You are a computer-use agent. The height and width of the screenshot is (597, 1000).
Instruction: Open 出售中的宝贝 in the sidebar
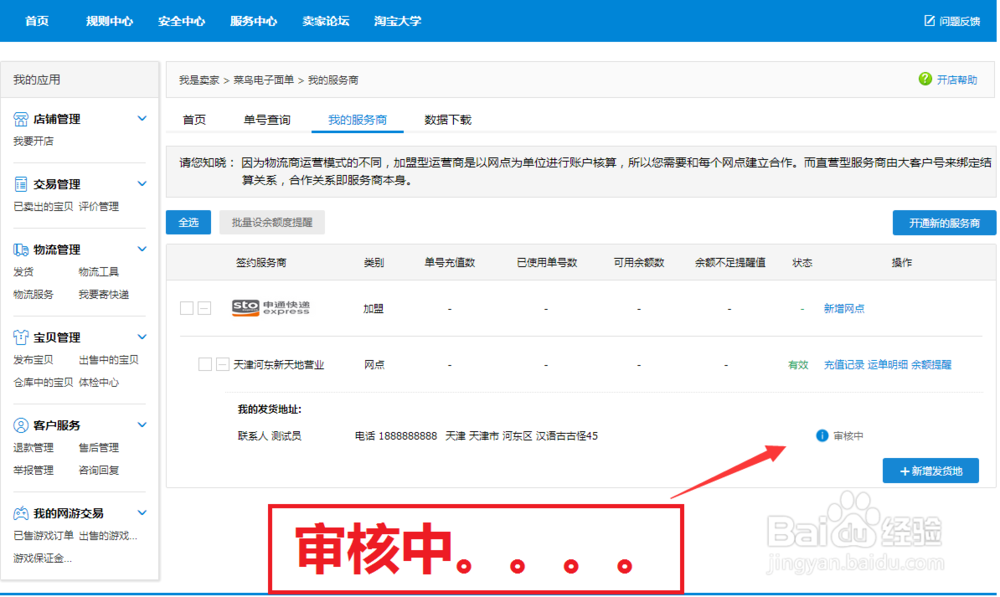pos(108,360)
